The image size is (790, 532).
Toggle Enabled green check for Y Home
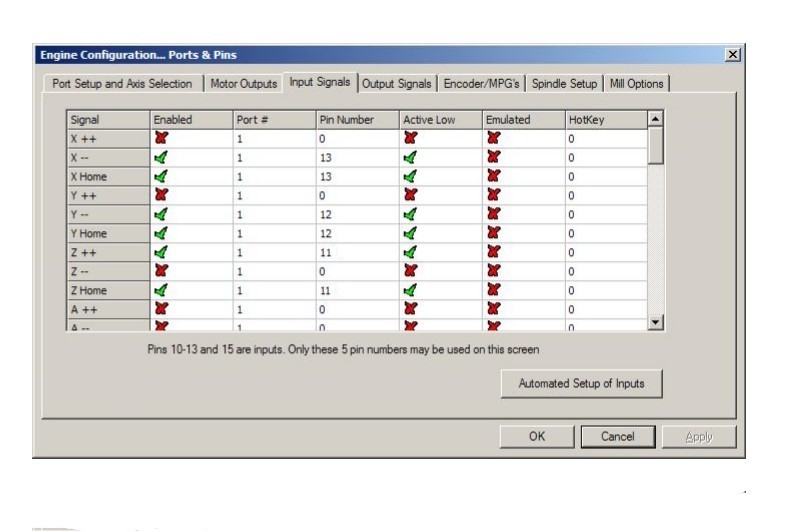[161, 234]
